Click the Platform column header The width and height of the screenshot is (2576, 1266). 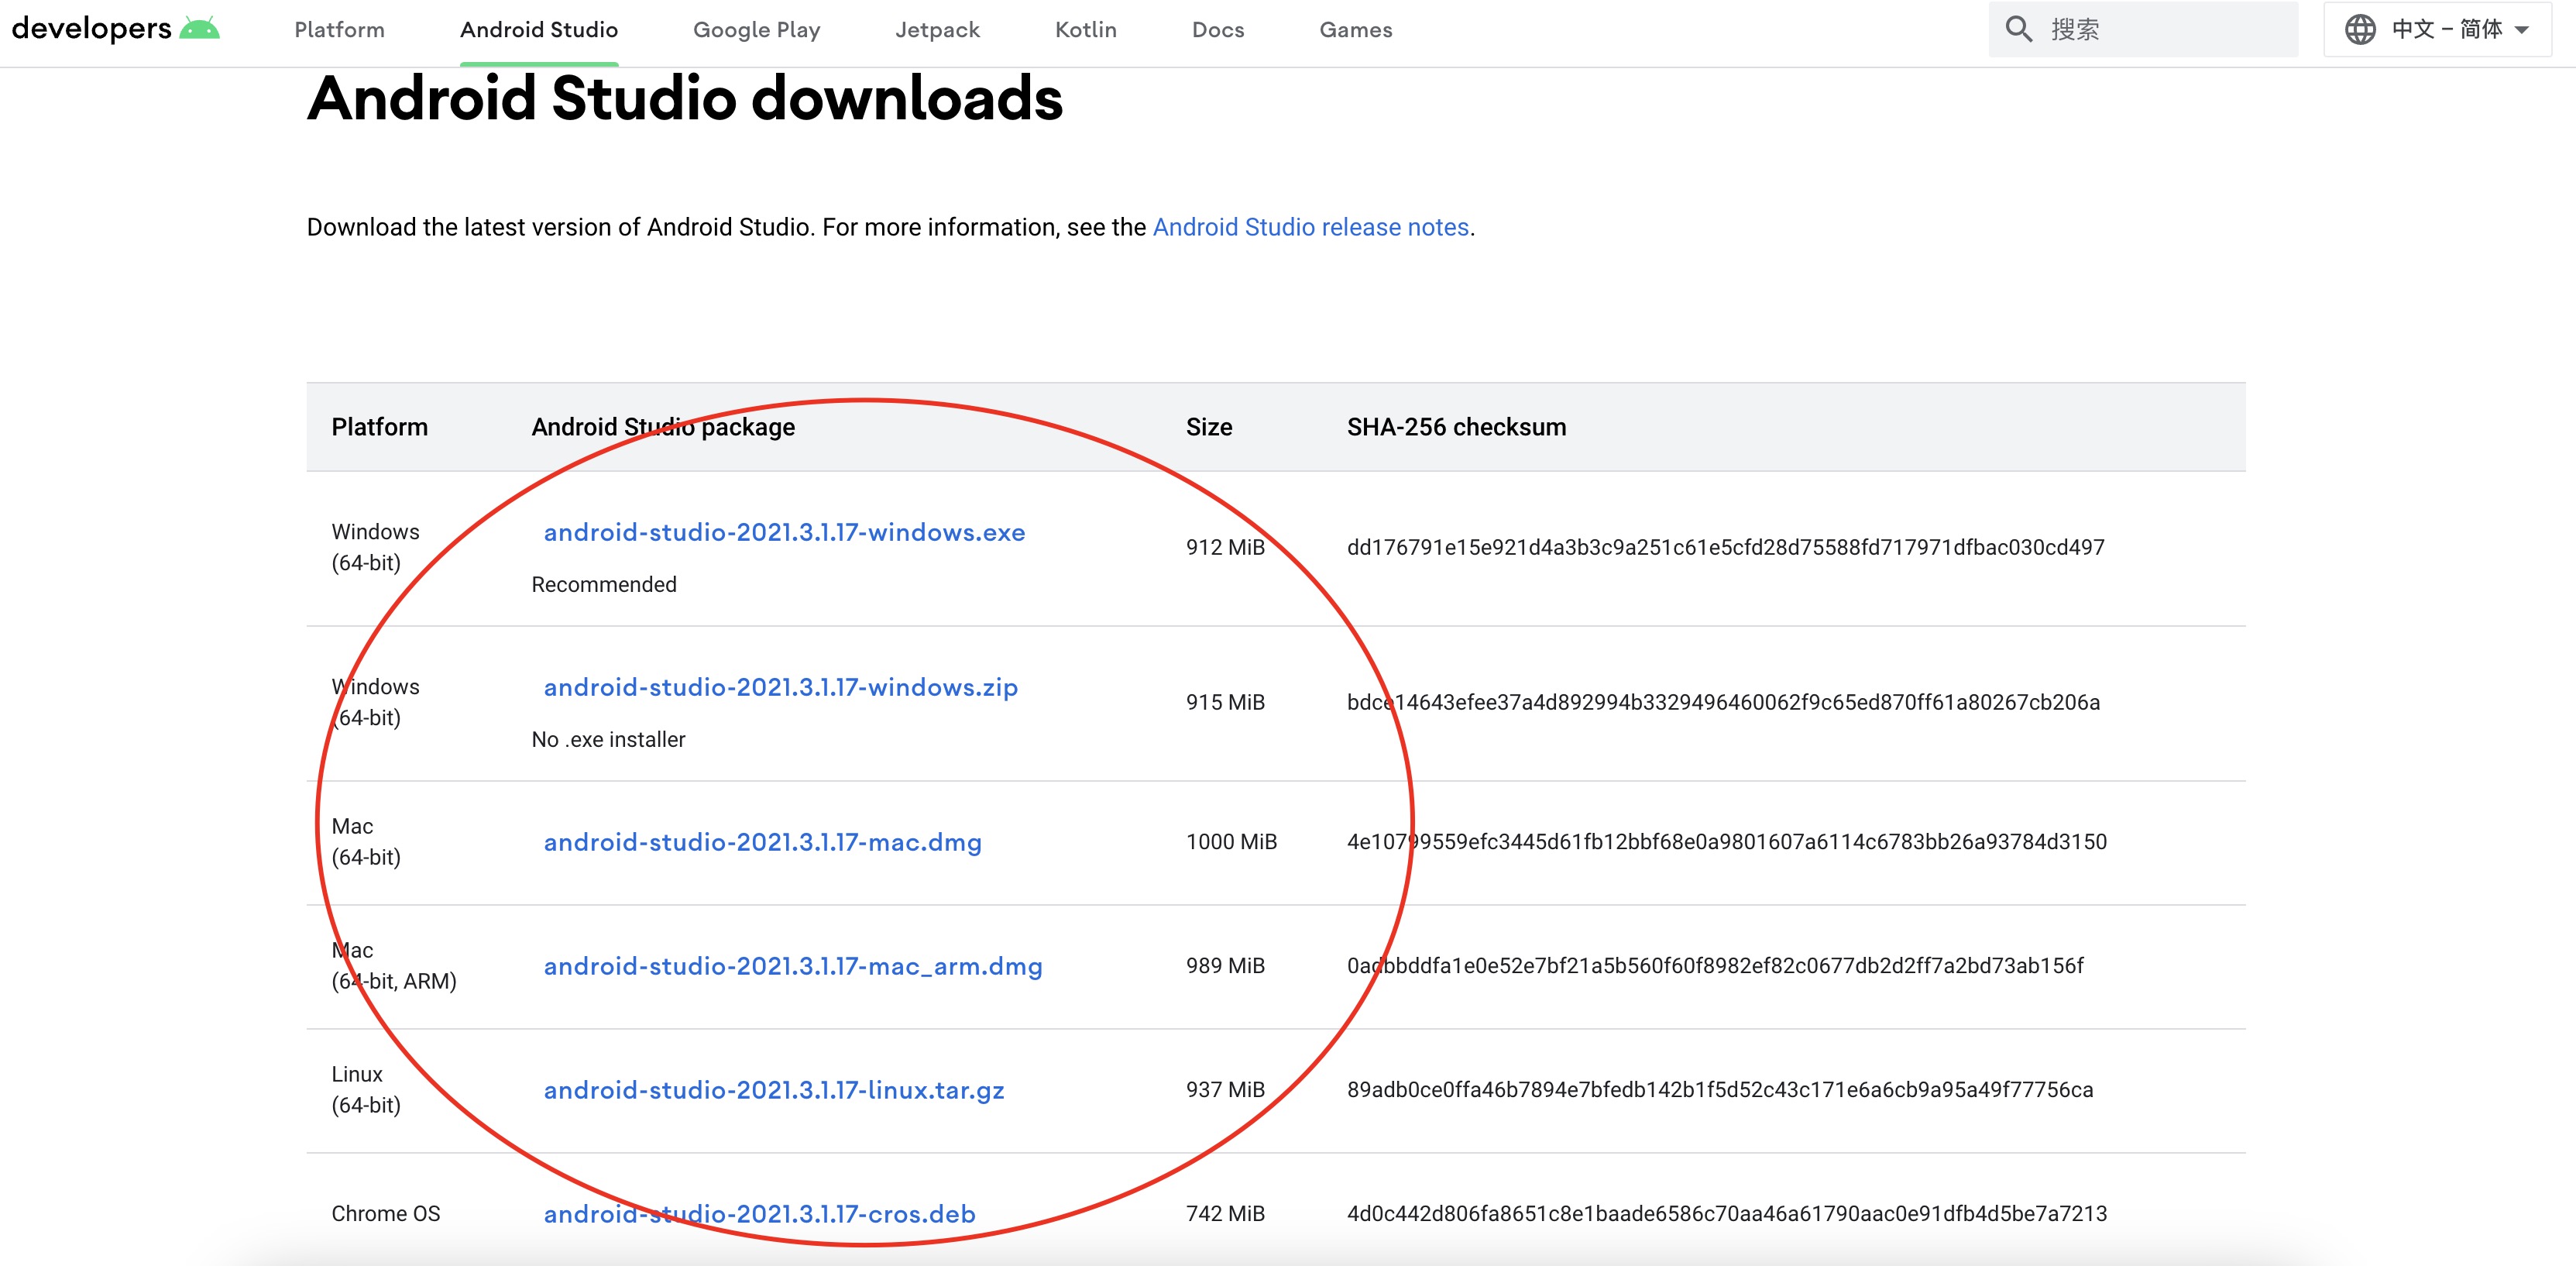[379, 427]
